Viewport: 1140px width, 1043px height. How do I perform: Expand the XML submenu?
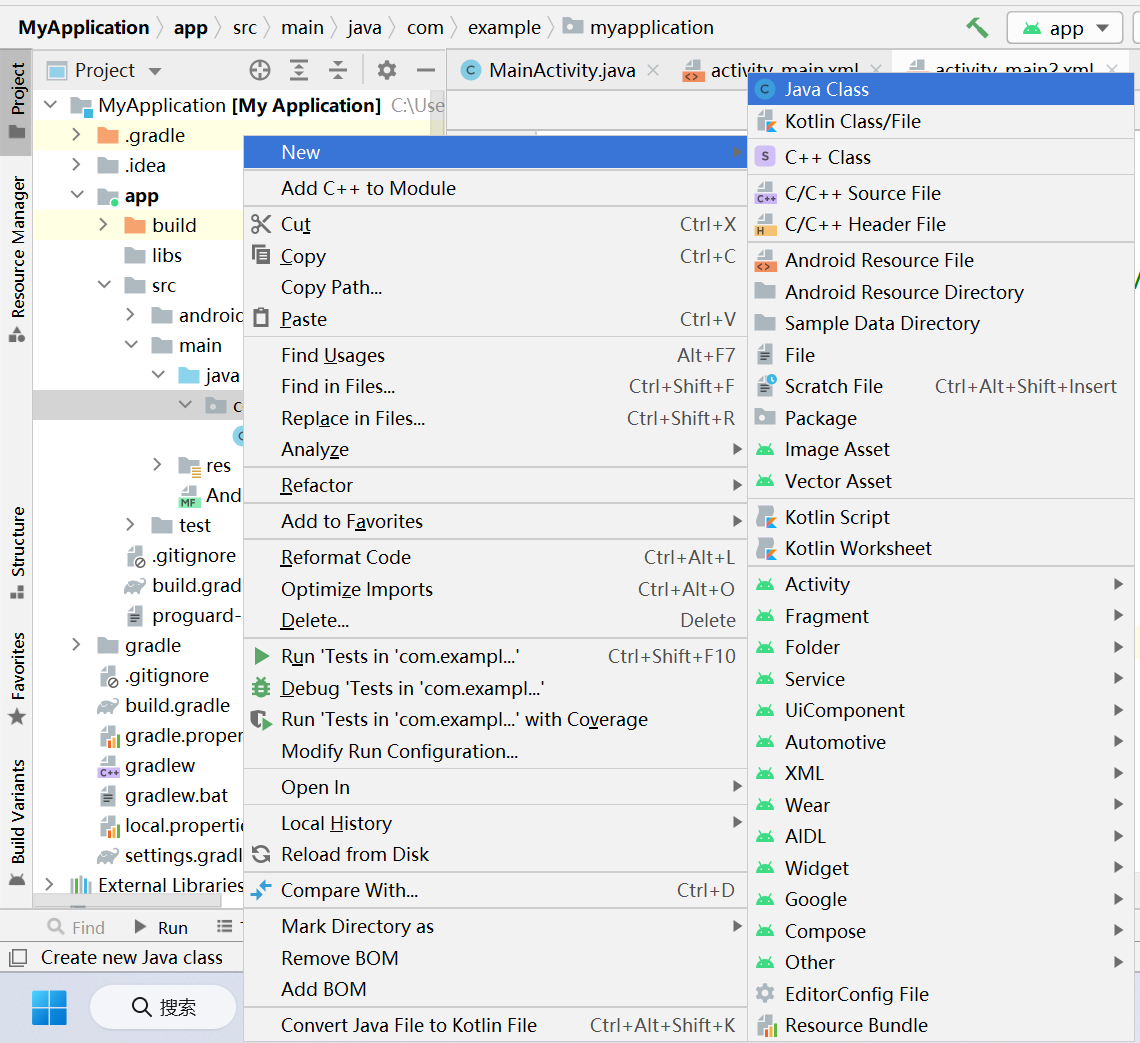[941, 773]
